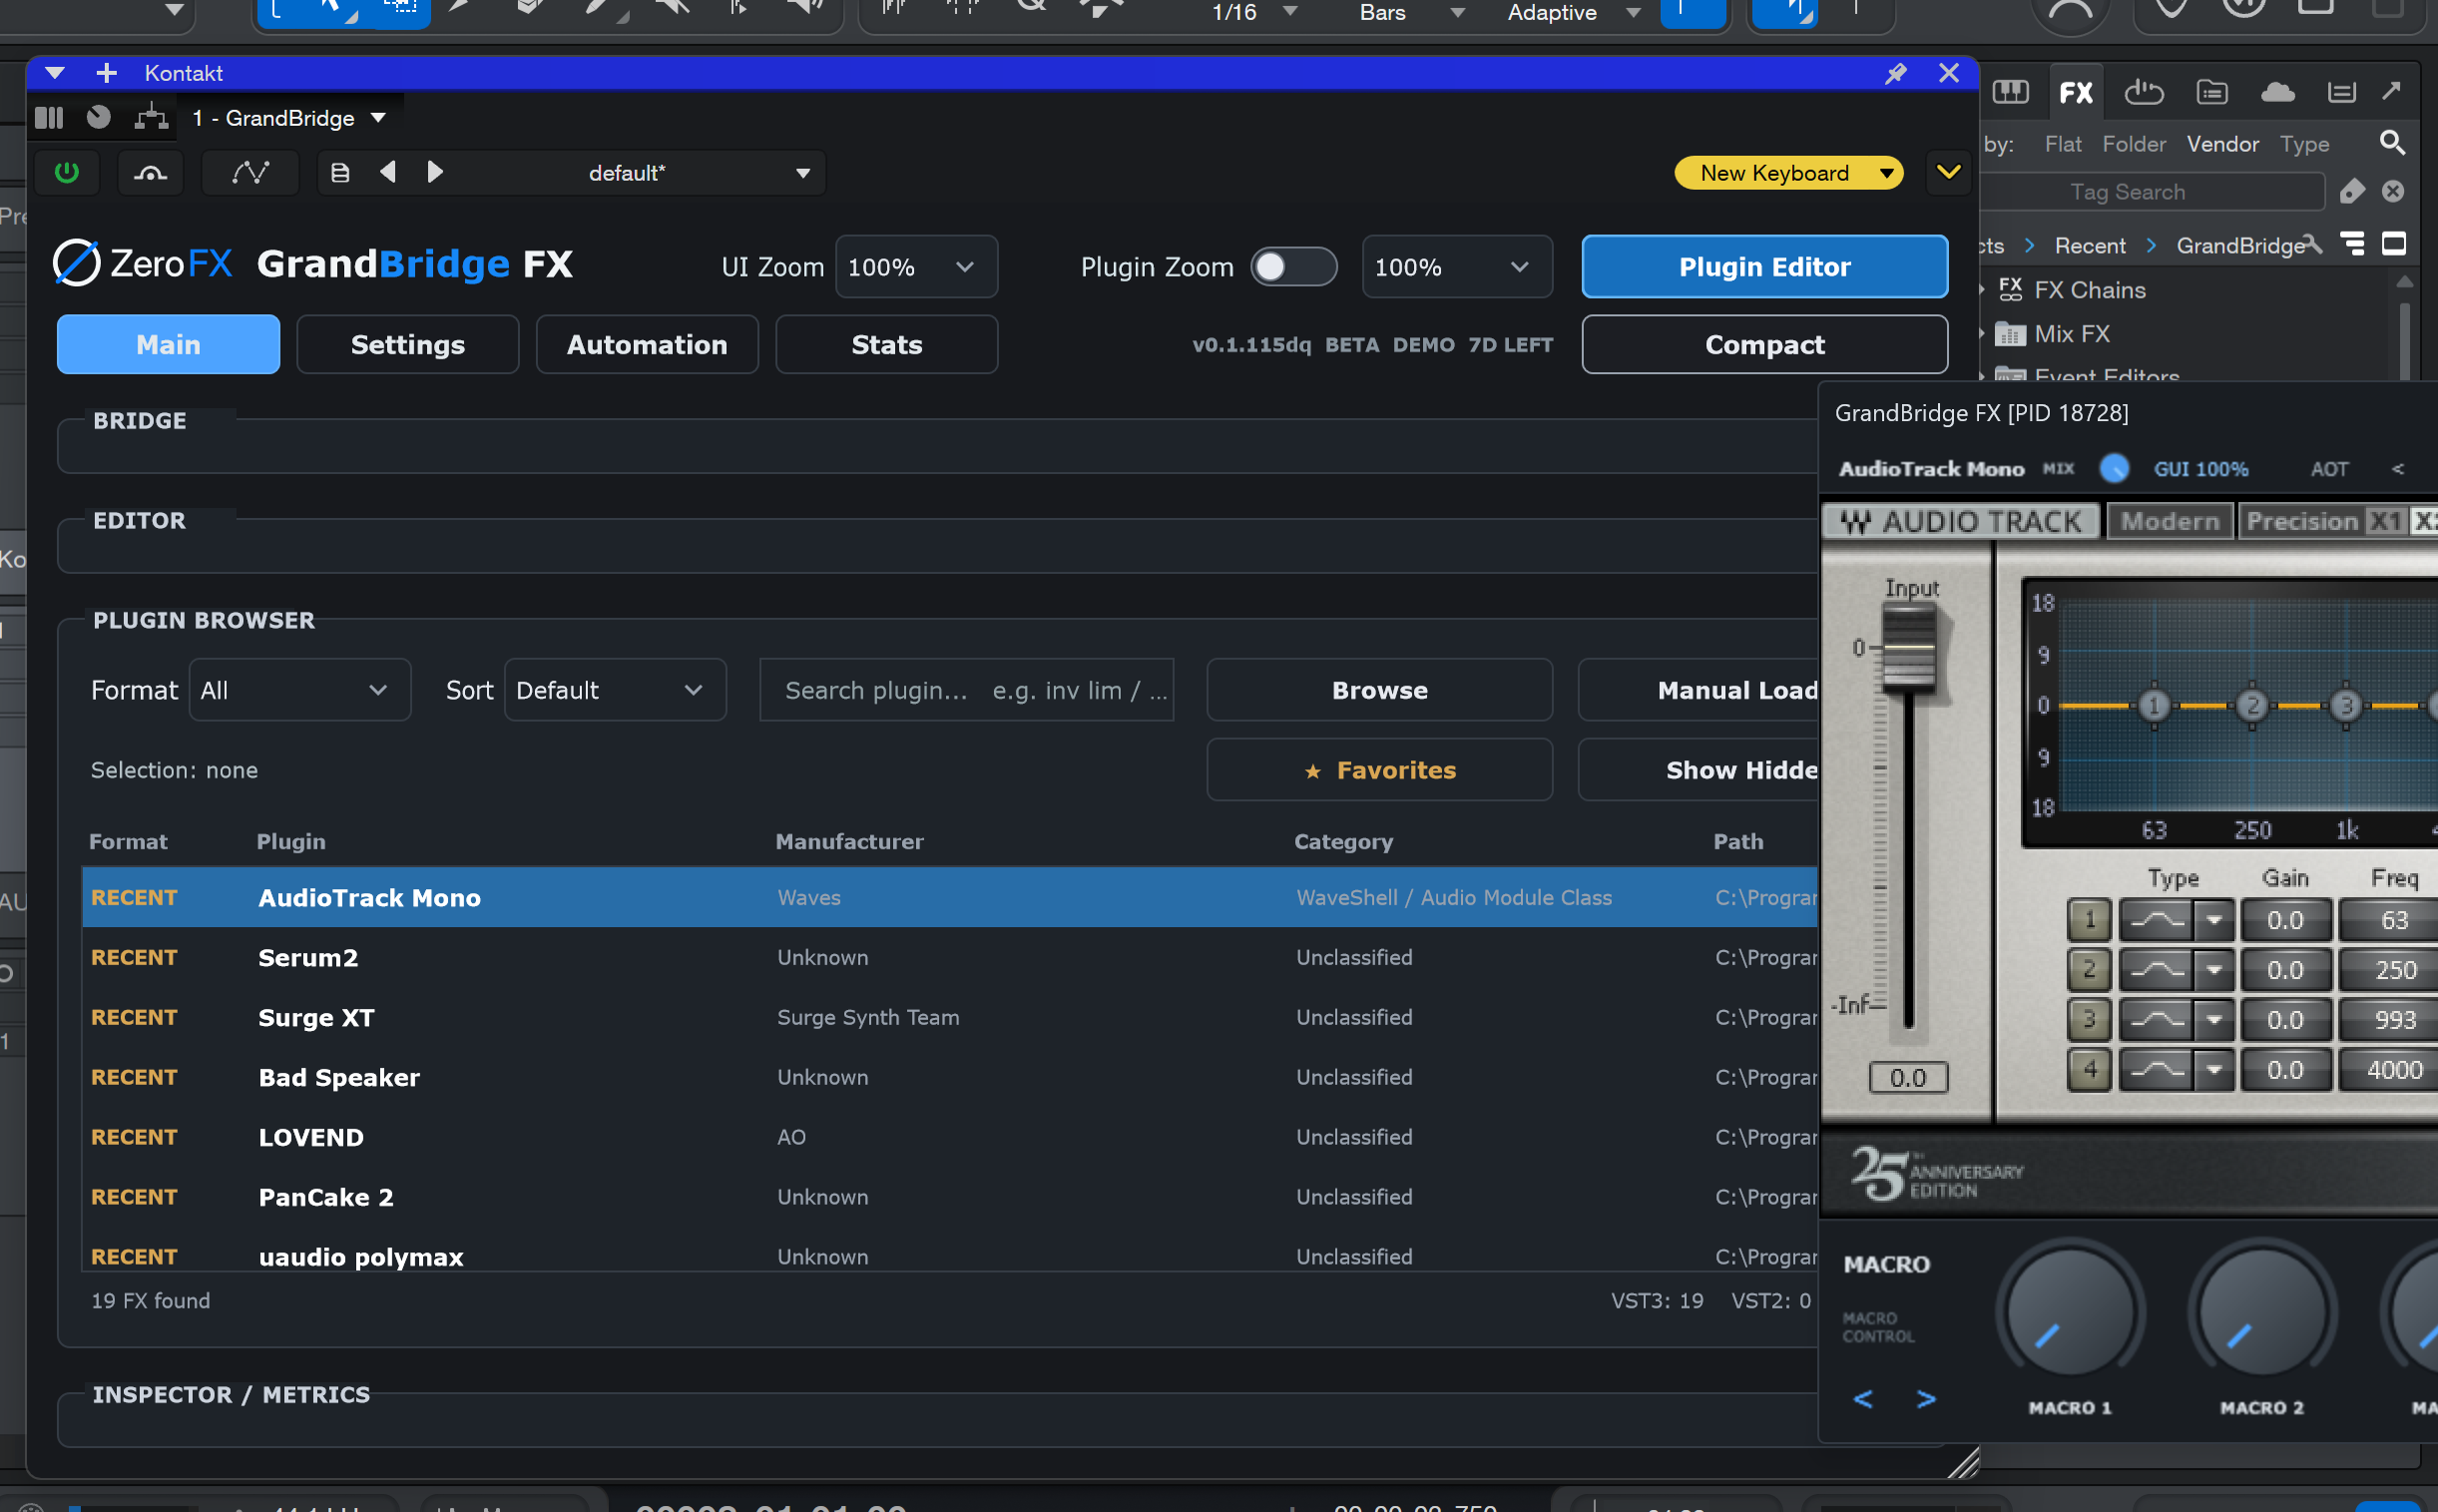
Task: Toggle the green plugin power button
Action: coord(67,173)
